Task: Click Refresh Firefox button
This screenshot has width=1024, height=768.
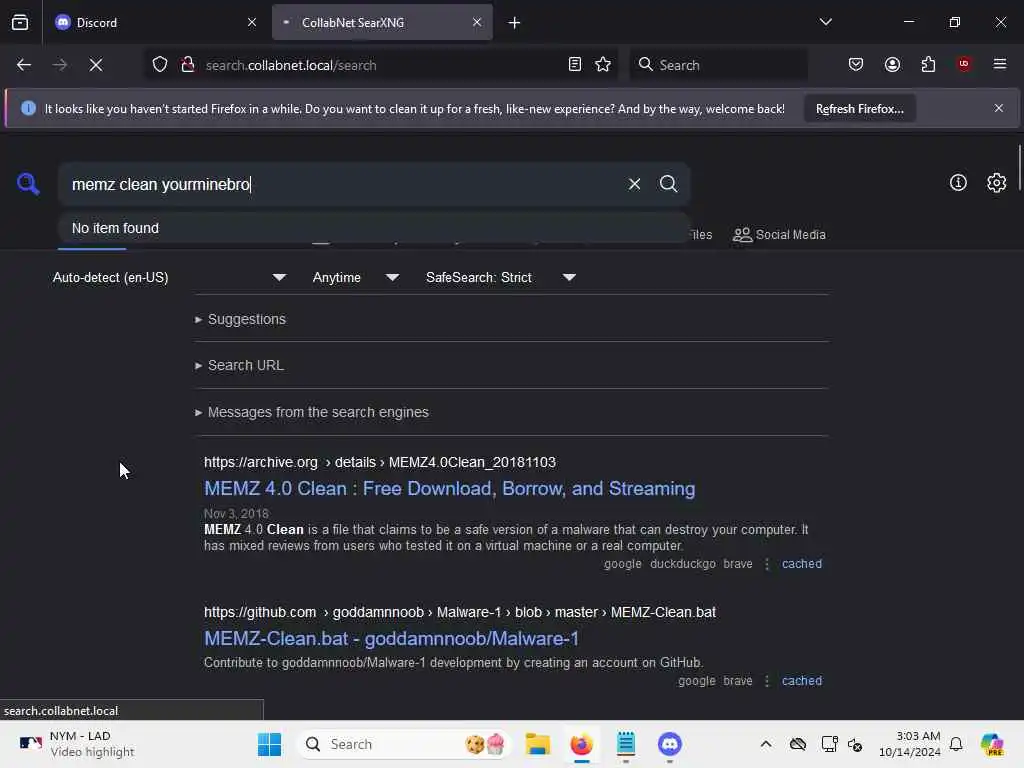Action: pyautogui.click(x=859, y=109)
